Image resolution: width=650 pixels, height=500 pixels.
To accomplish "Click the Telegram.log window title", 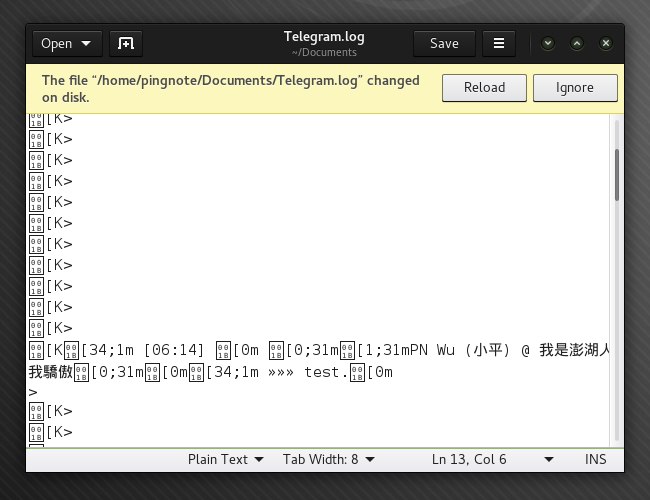I will (324, 36).
